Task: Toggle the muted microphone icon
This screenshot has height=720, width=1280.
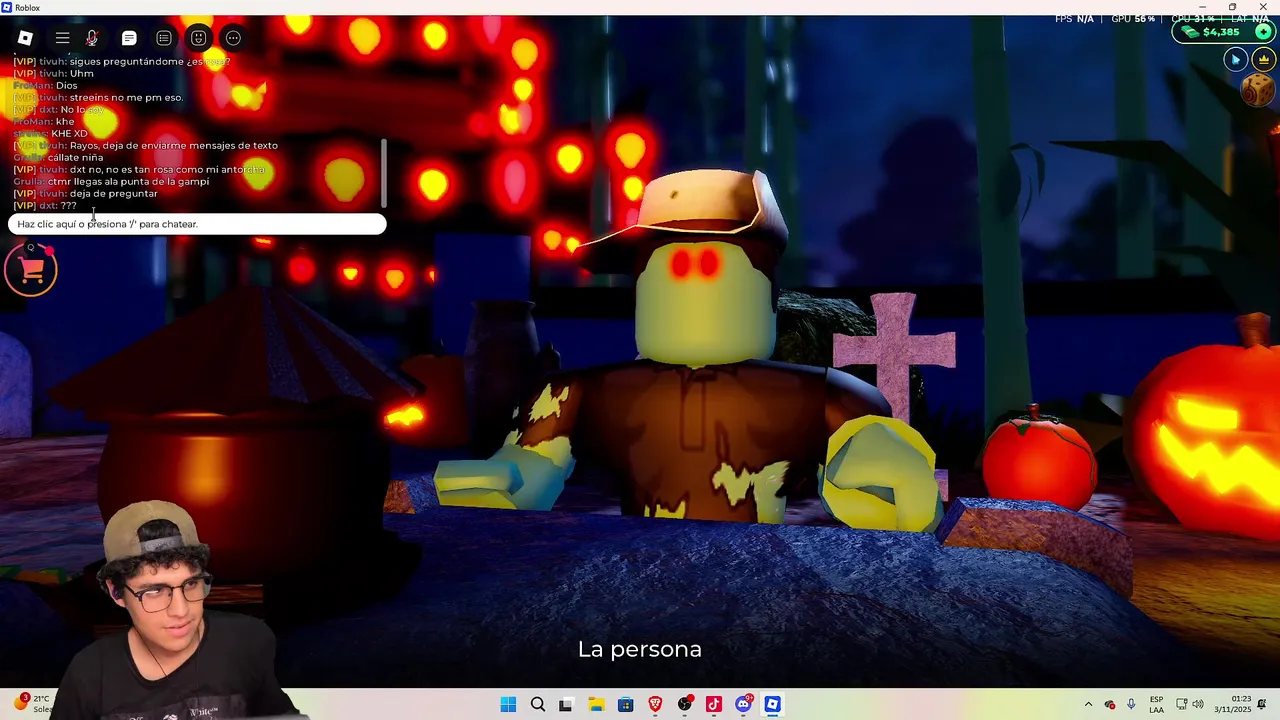Action: (x=92, y=38)
